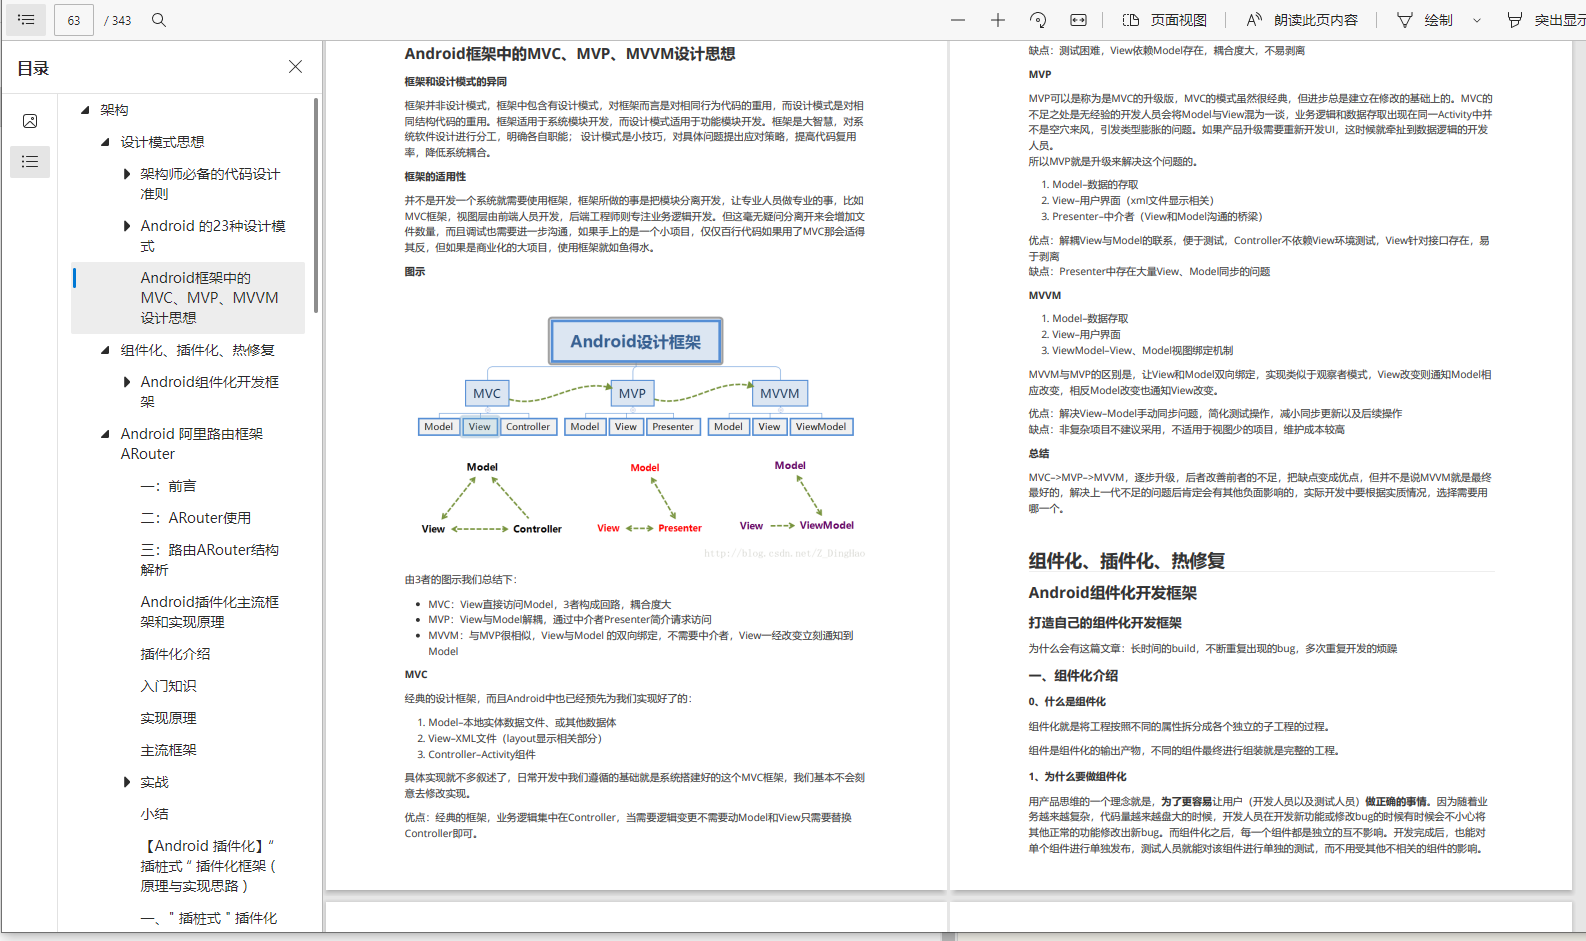Open the search magnifier in toolbar
This screenshot has height=941, width=1586.
pos(159,20)
